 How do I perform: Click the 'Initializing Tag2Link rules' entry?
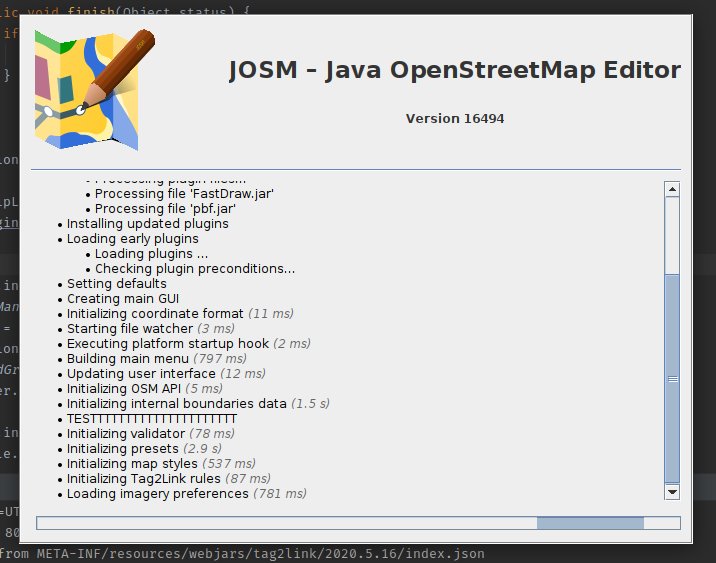(168, 479)
